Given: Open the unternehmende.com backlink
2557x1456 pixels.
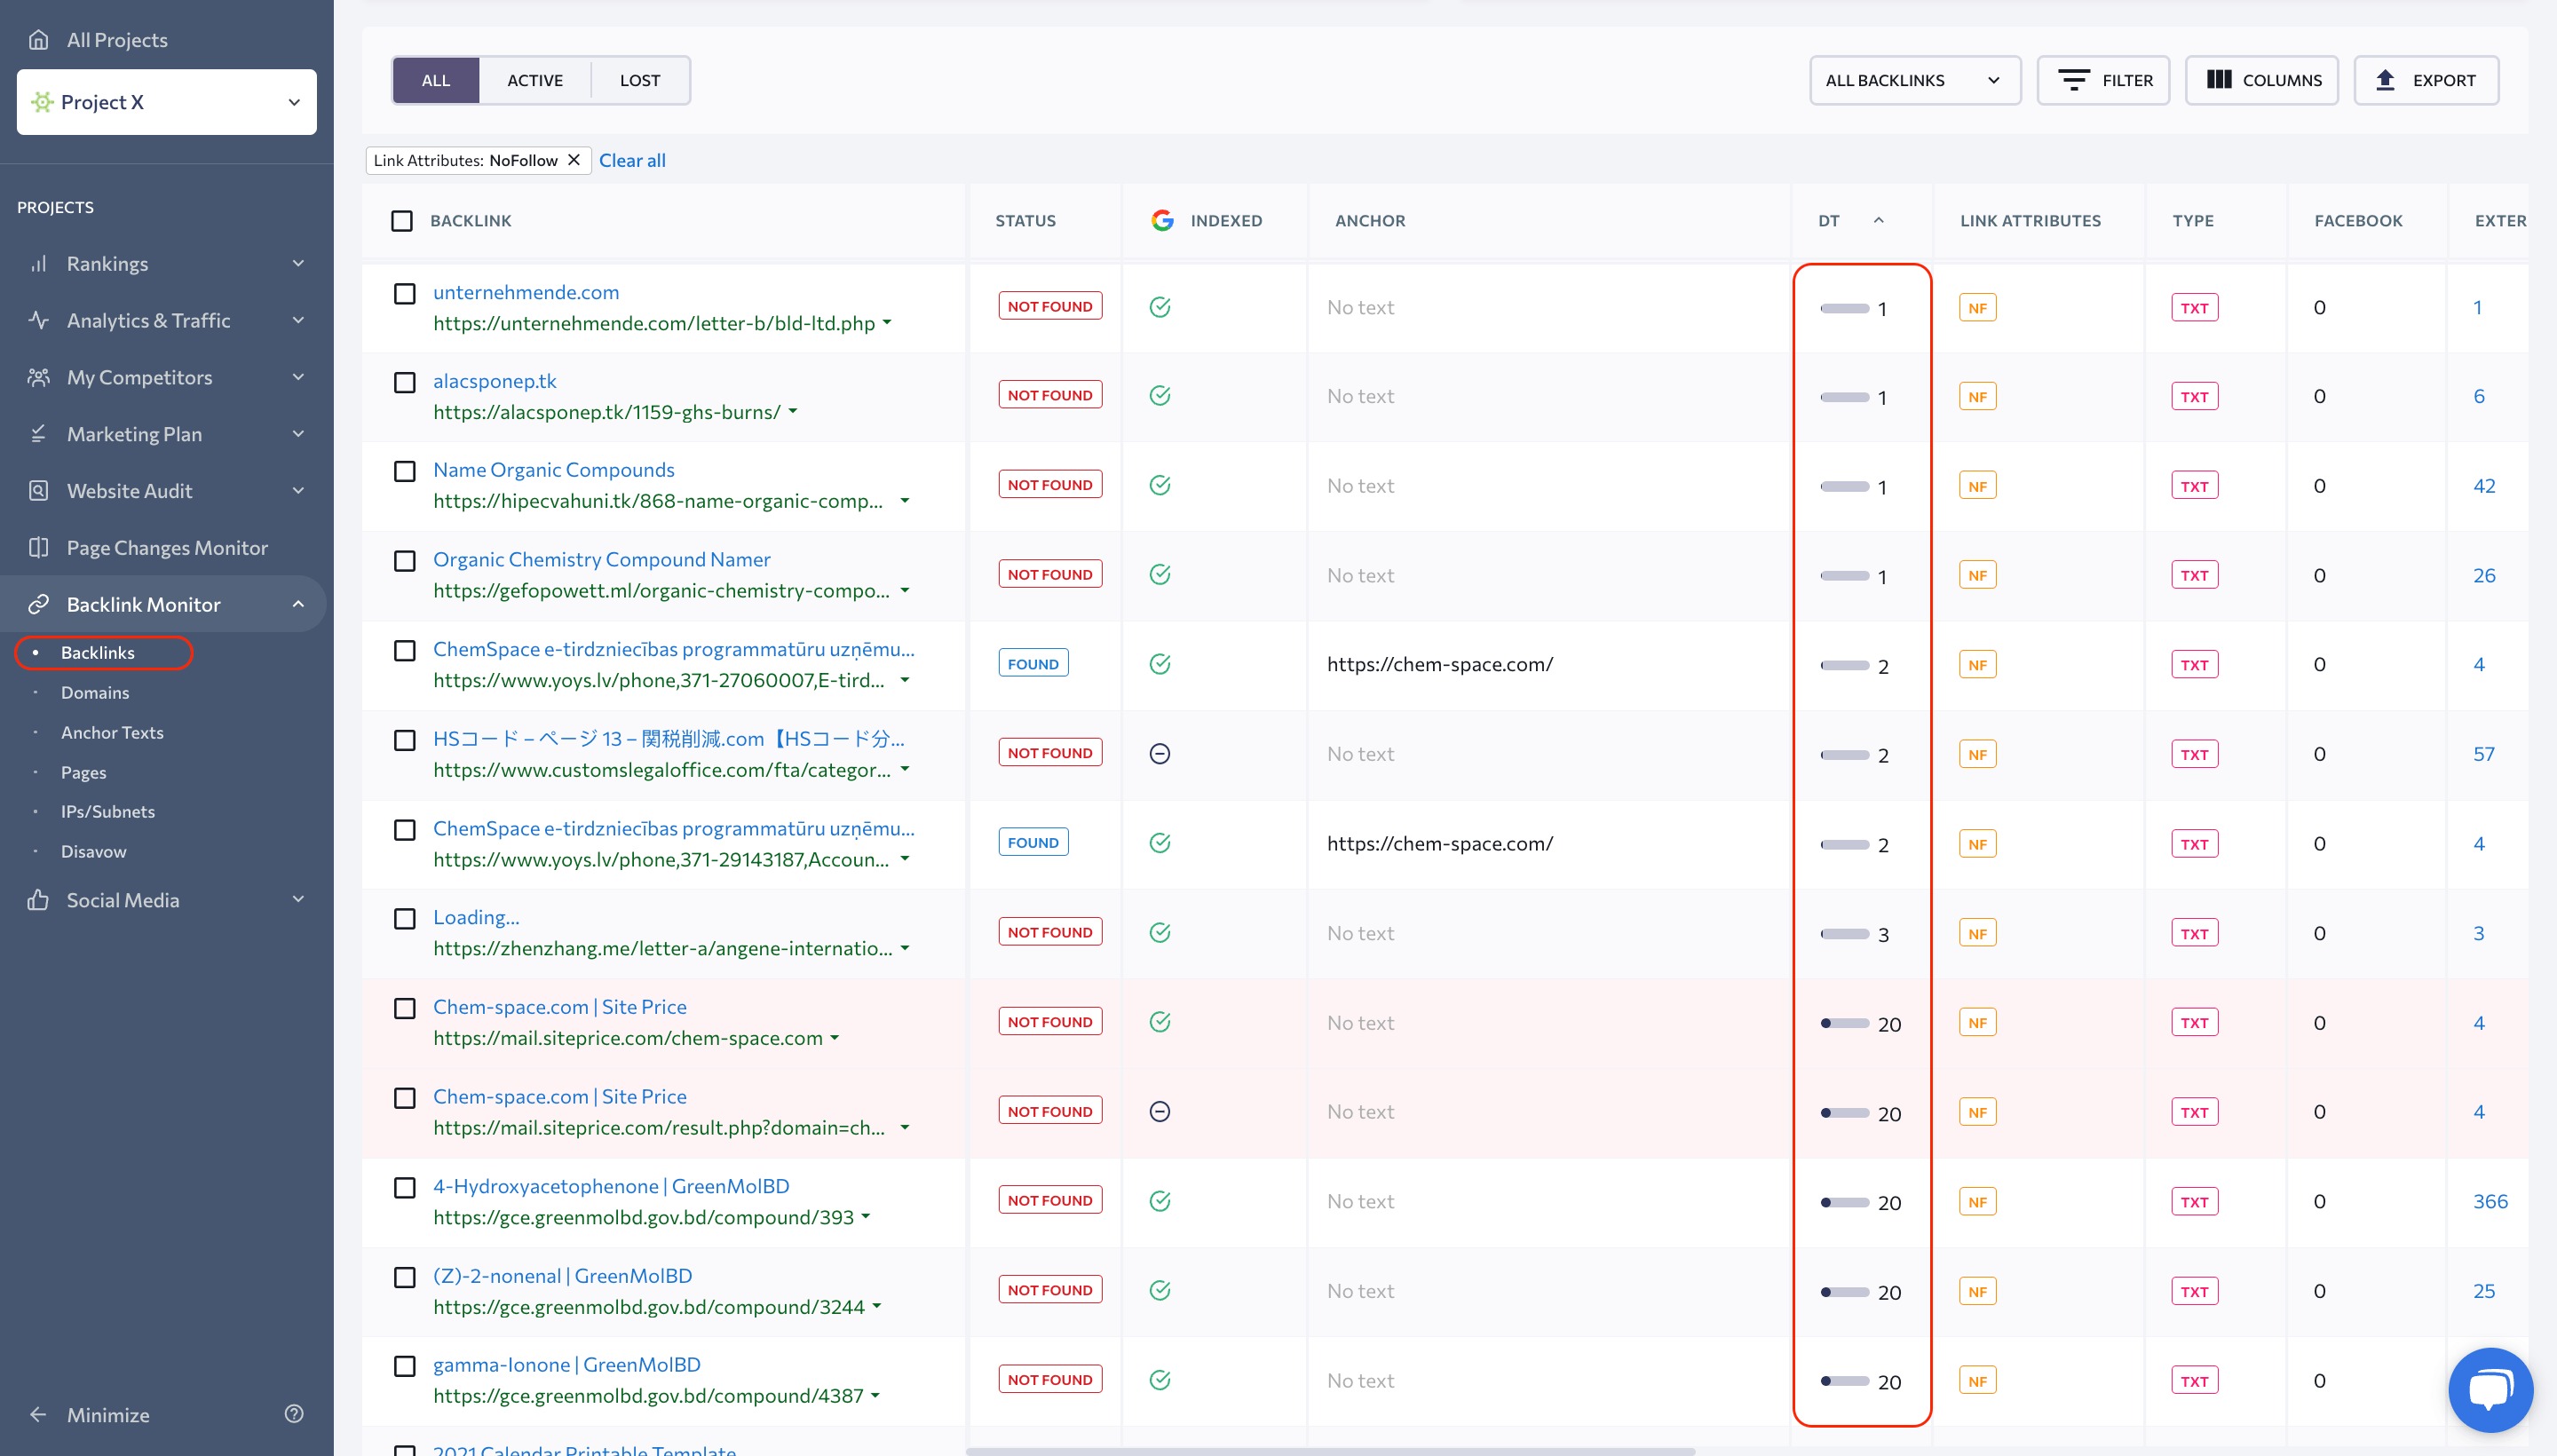Looking at the screenshot, I should (x=526, y=292).
